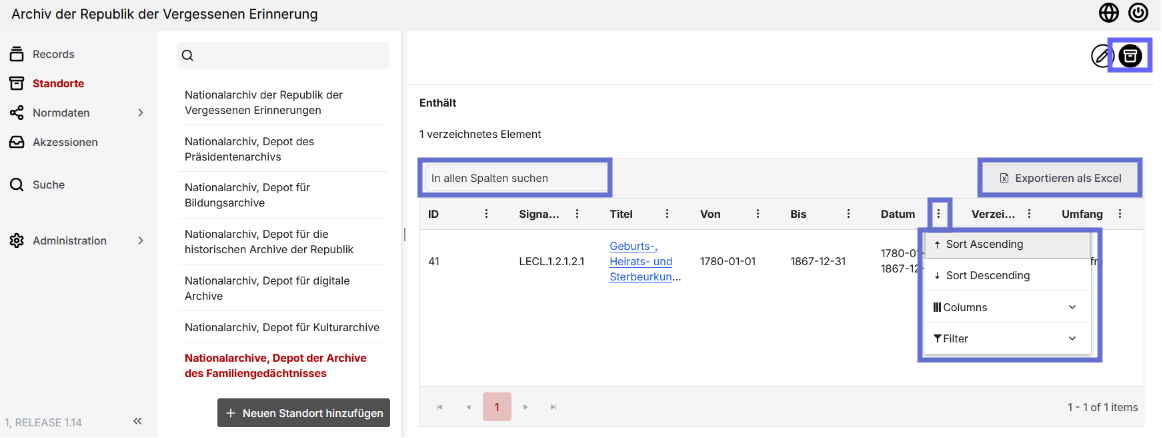Click the pencil edit icon
The width and height of the screenshot is (1162, 438).
click(1103, 56)
